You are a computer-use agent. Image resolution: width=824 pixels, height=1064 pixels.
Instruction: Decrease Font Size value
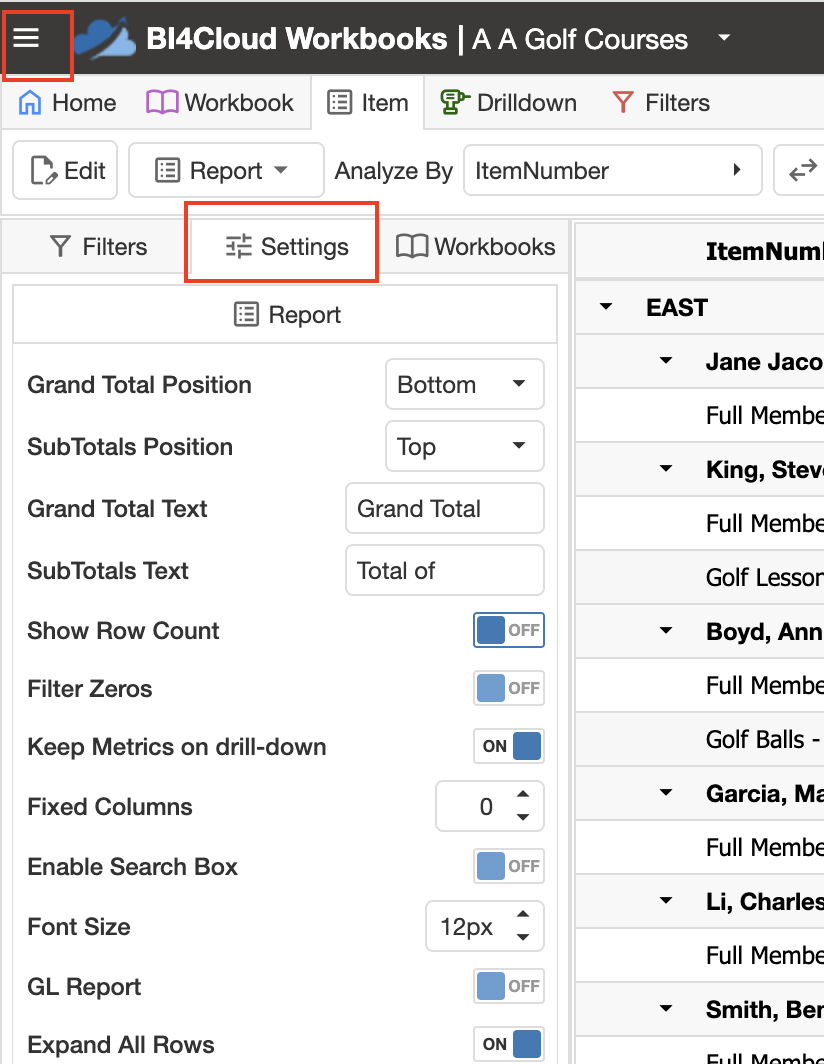tap(523, 938)
